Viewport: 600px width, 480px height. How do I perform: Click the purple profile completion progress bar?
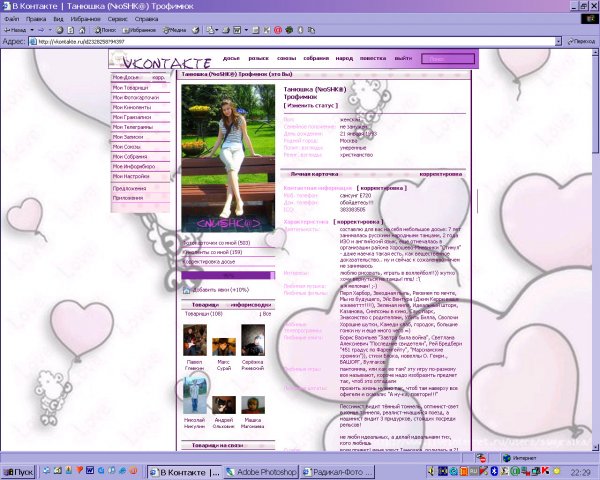228,275
